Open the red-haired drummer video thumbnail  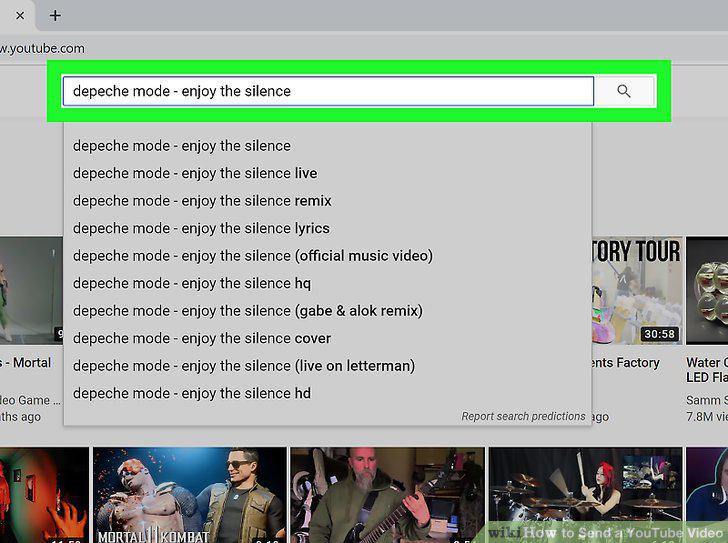[x=585, y=495]
